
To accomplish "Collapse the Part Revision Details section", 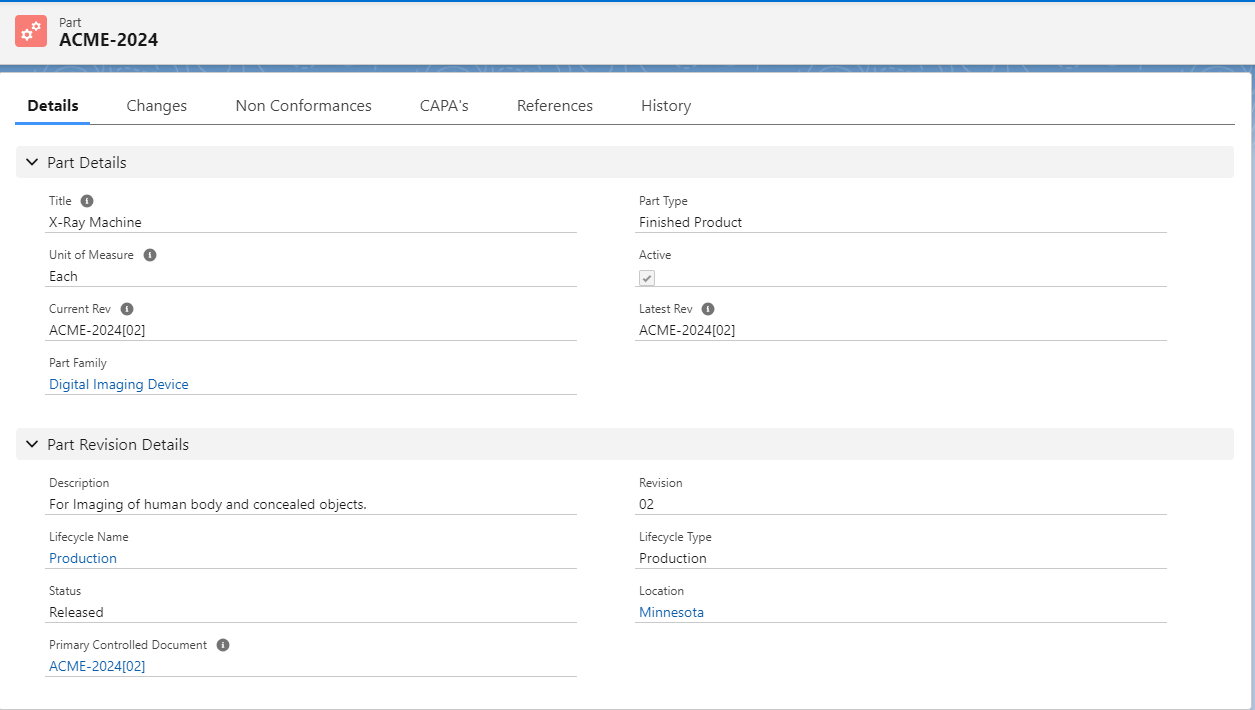I will click(x=32, y=444).
